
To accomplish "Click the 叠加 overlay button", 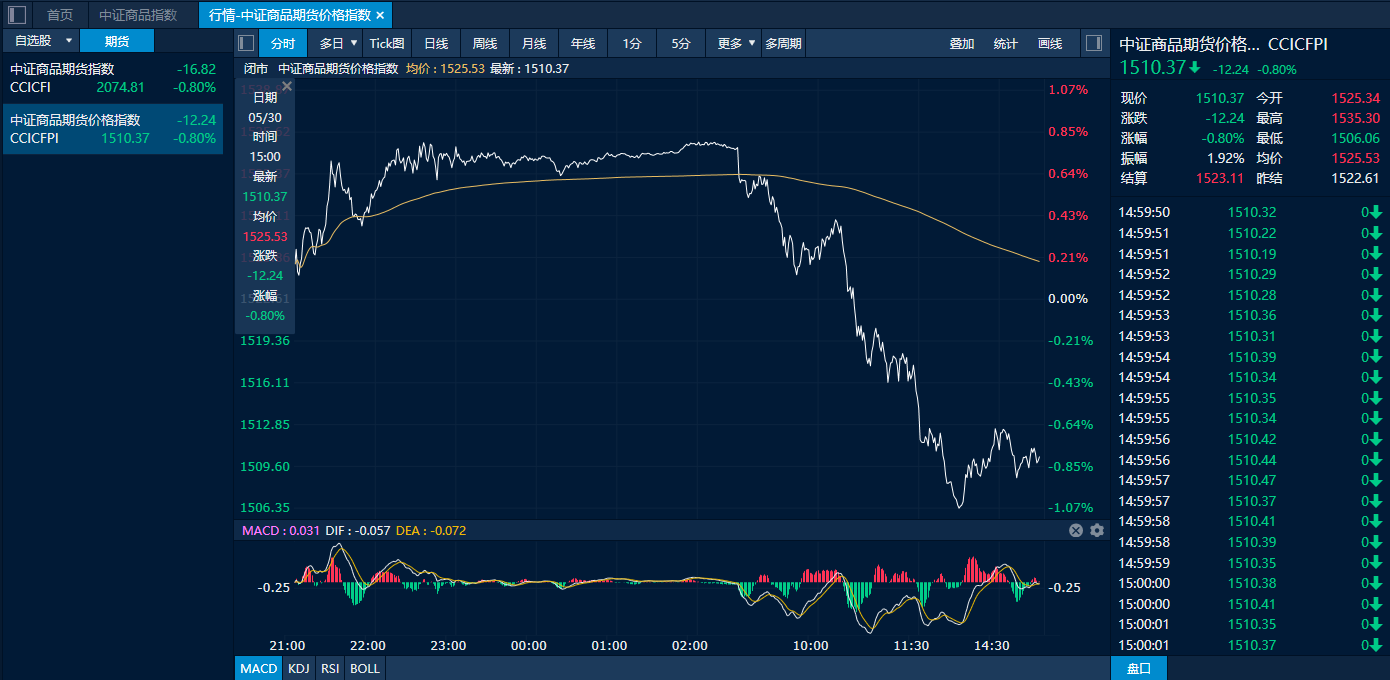I will click(962, 44).
